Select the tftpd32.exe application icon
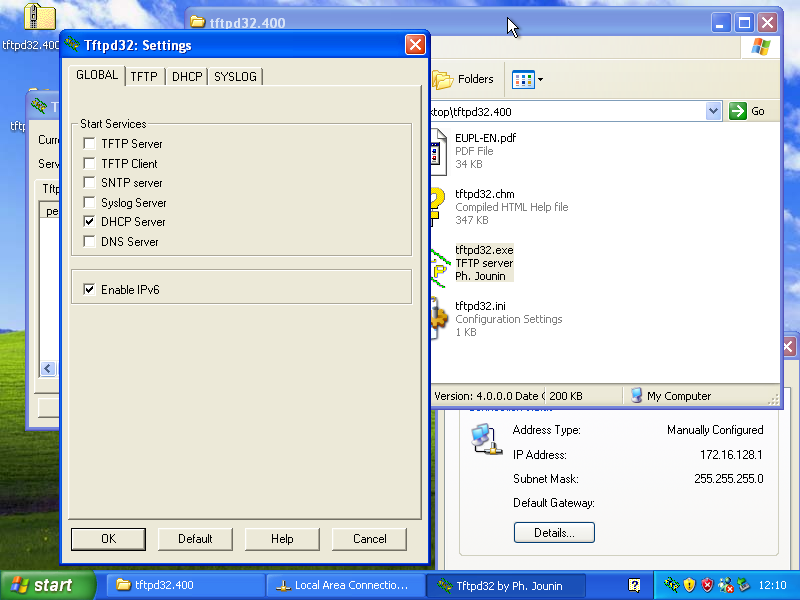Viewport: 800px width, 600px height. click(438, 264)
